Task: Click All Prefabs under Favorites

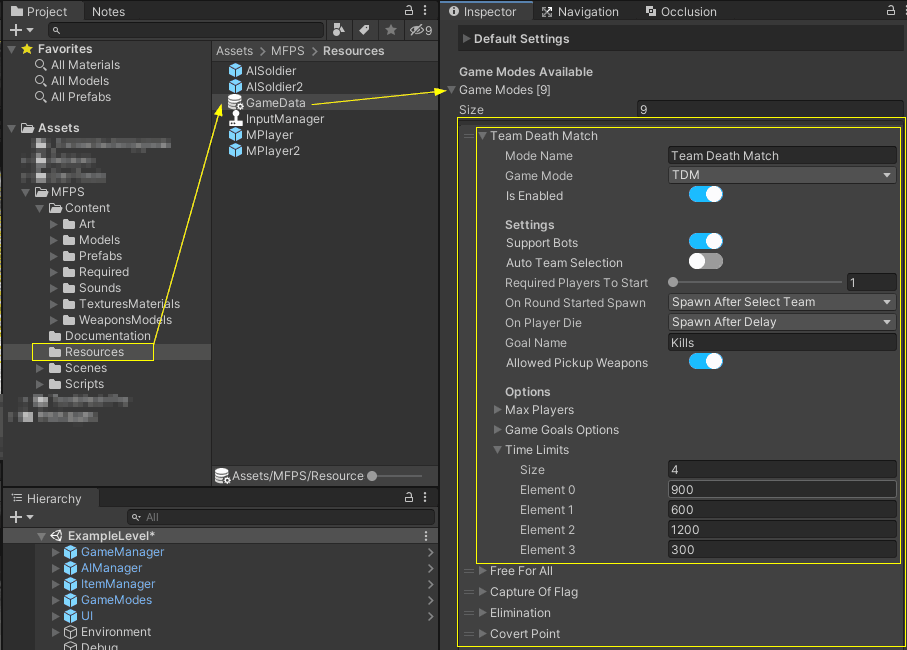Action: pyautogui.click(x=81, y=97)
